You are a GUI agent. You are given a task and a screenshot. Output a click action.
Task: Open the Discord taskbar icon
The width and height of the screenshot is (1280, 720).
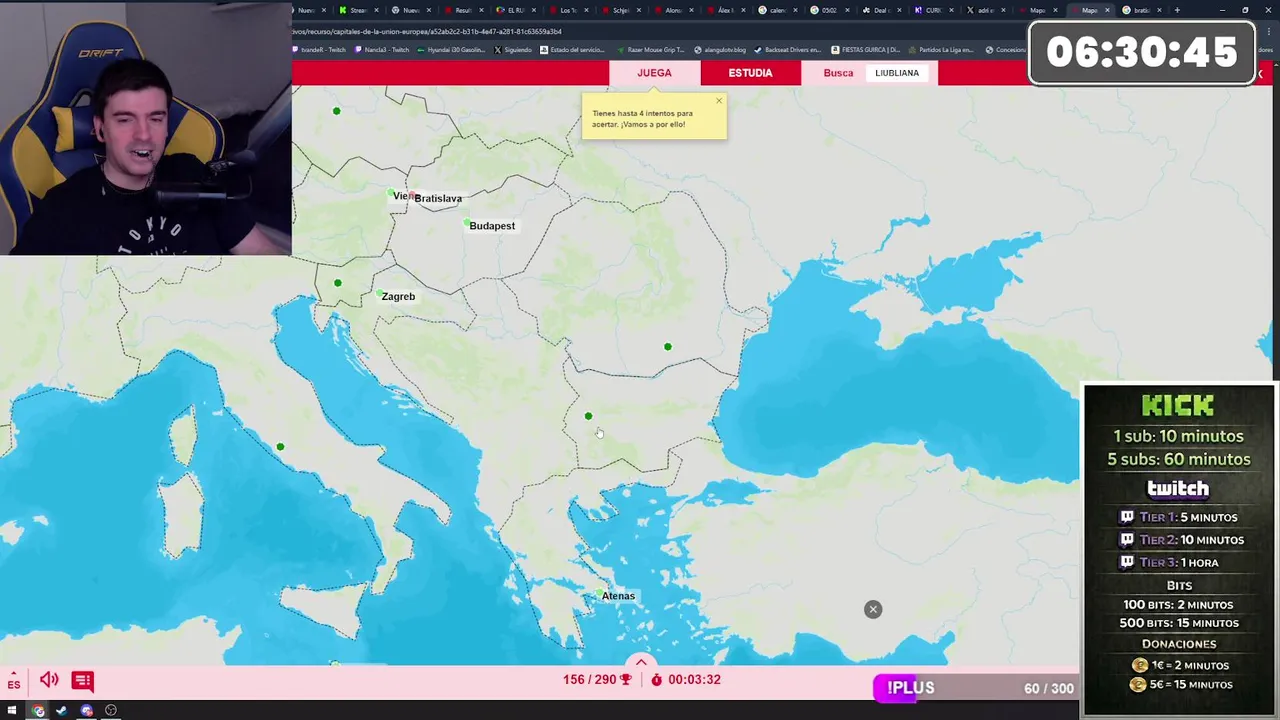(x=87, y=711)
